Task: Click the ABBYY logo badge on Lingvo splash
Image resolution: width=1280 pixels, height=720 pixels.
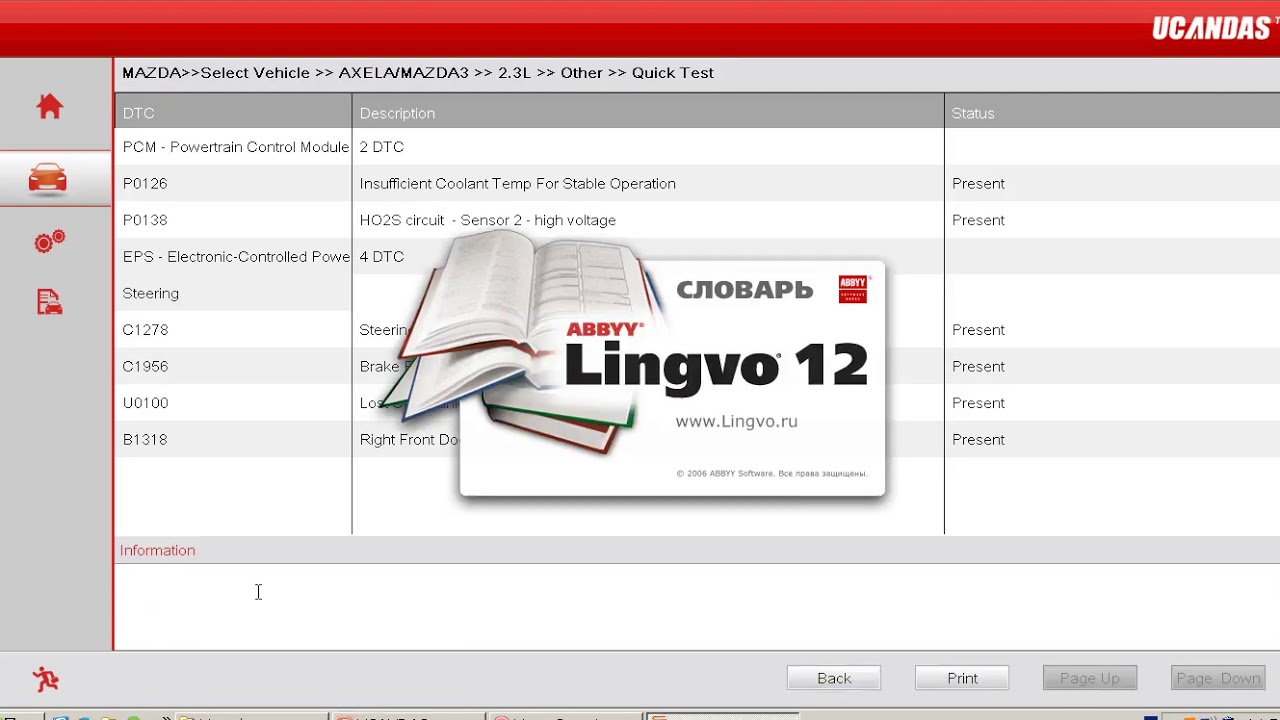Action: [853, 289]
